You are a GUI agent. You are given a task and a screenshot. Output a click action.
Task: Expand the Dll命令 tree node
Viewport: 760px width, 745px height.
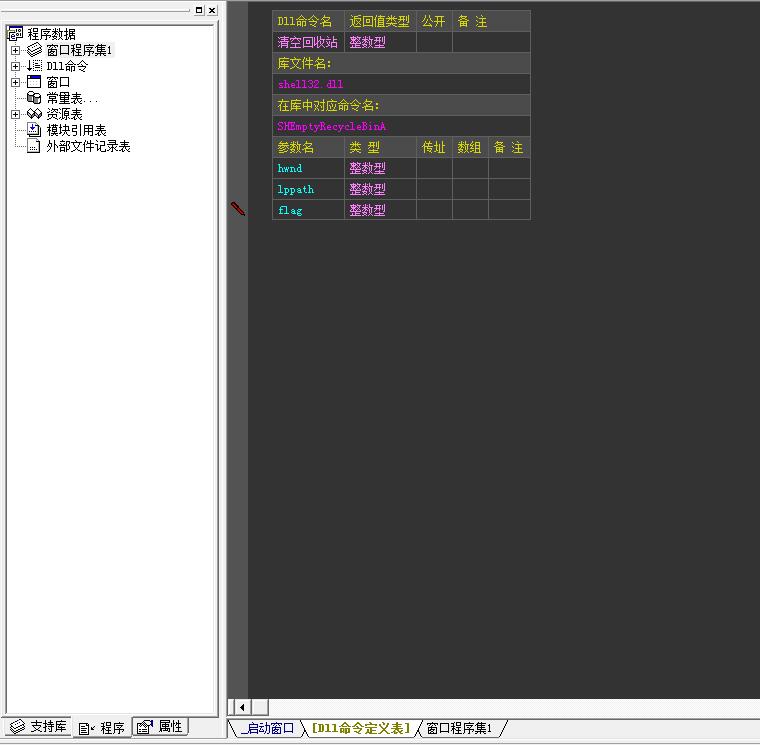click(x=15, y=66)
